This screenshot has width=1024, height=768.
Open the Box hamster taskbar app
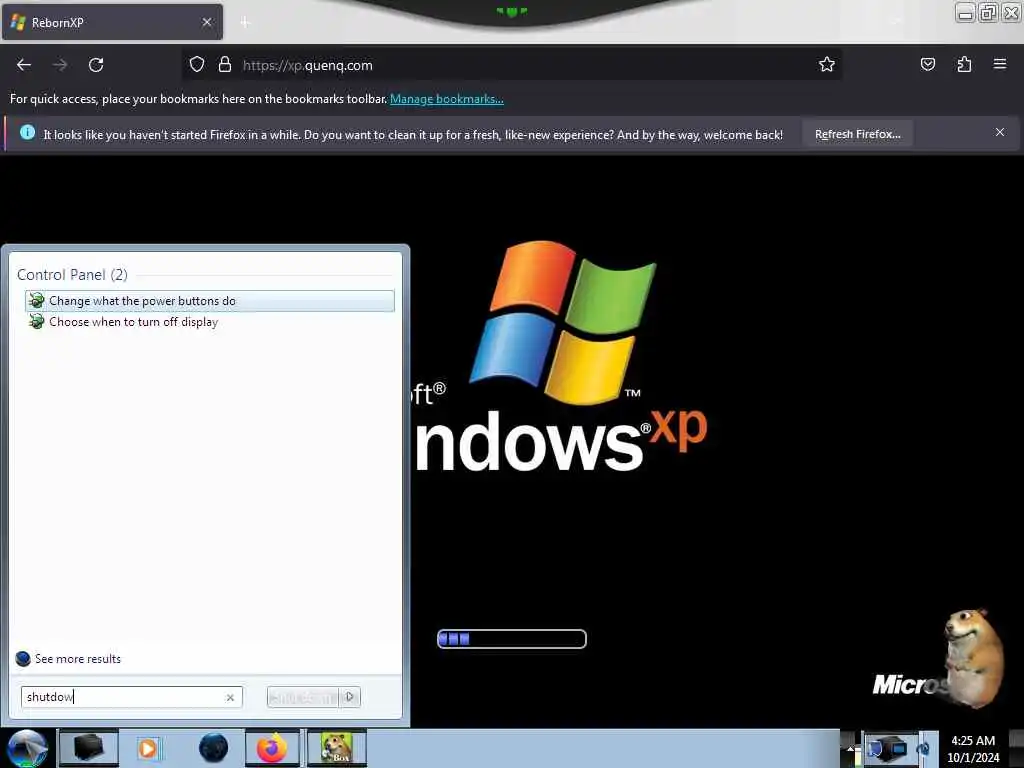pyautogui.click(x=336, y=748)
